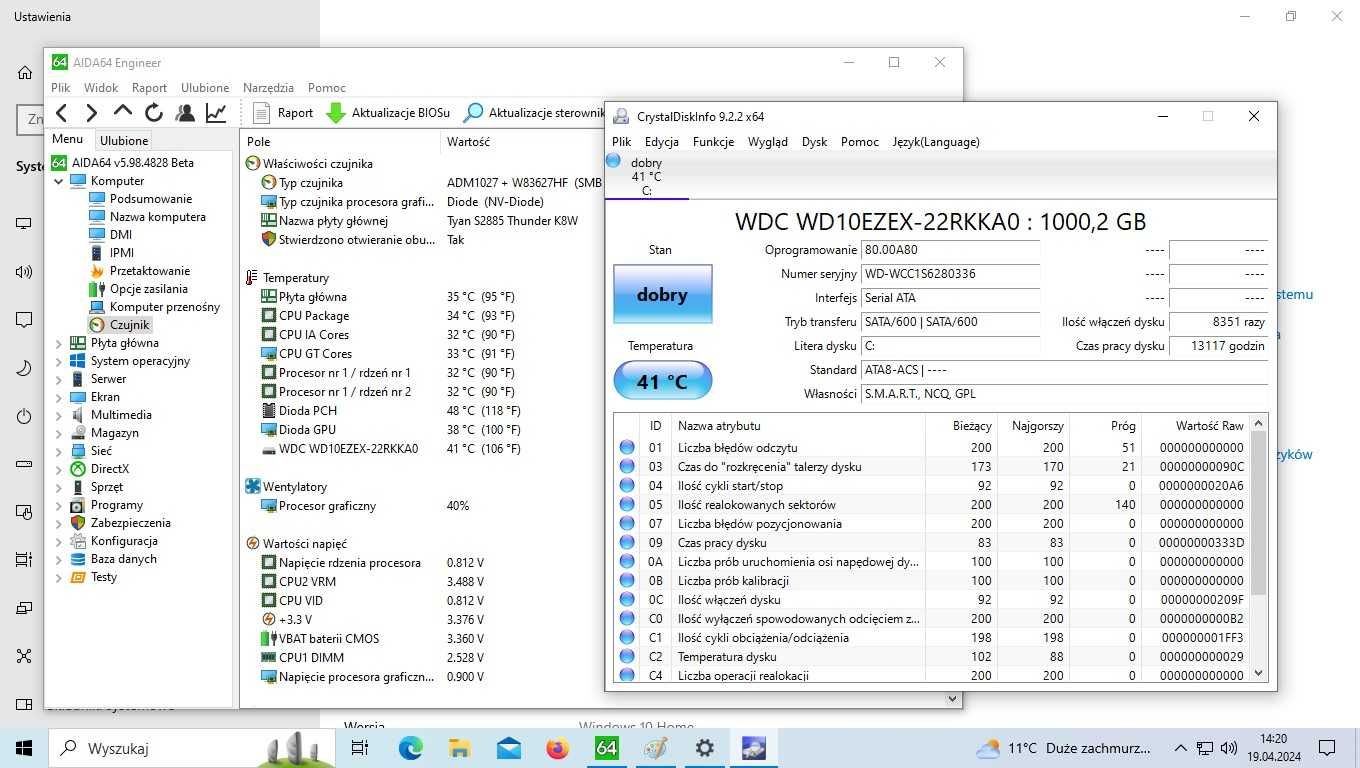The width and height of the screenshot is (1360, 768).
Task: Click the Wartość Raw column header
Action: 1195,426
